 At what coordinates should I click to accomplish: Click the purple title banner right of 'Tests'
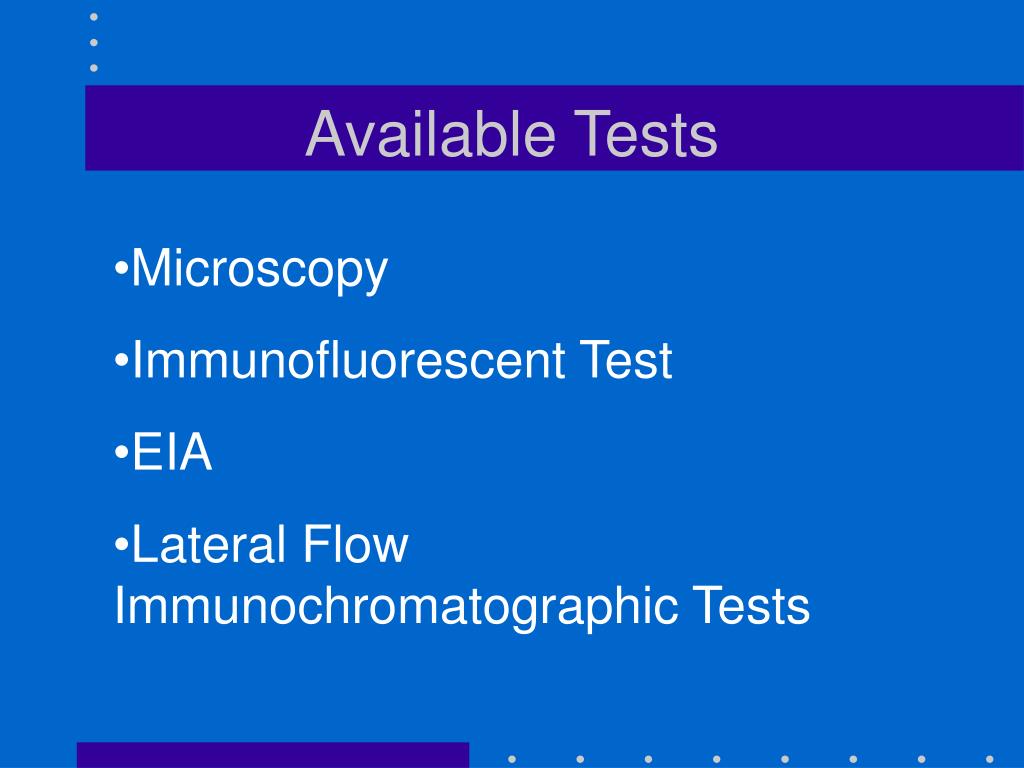[871, 128]
